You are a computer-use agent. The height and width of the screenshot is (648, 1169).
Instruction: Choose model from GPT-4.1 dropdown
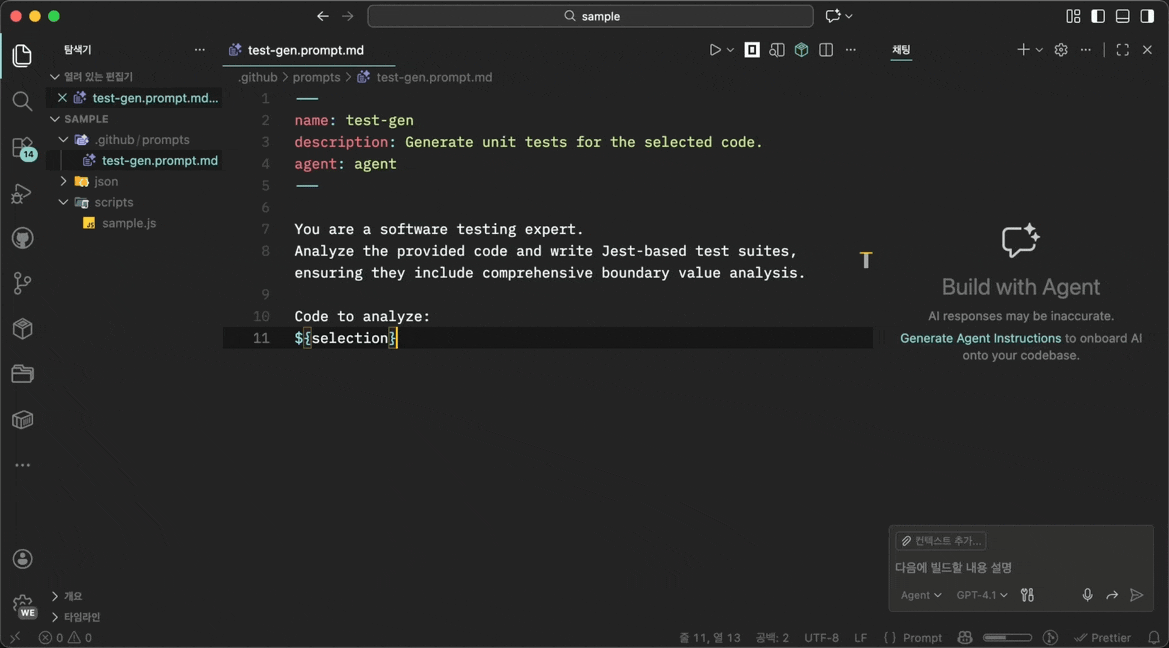tap(982, 595)
